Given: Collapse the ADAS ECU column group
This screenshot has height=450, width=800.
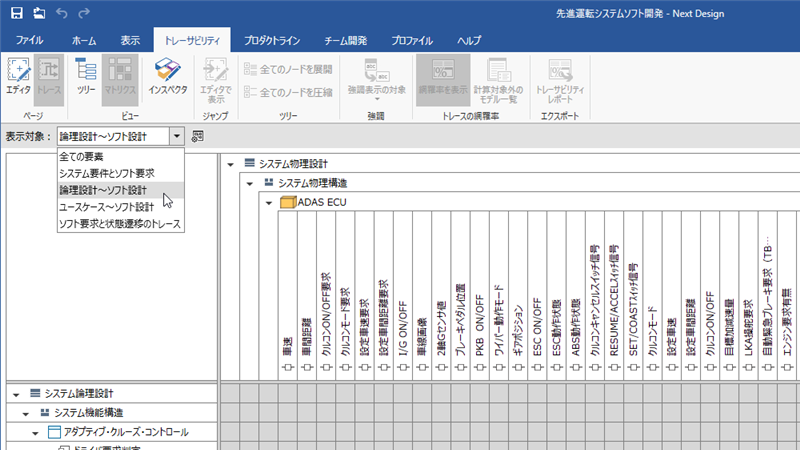Looking at the screenshot, I should [269, 203].
